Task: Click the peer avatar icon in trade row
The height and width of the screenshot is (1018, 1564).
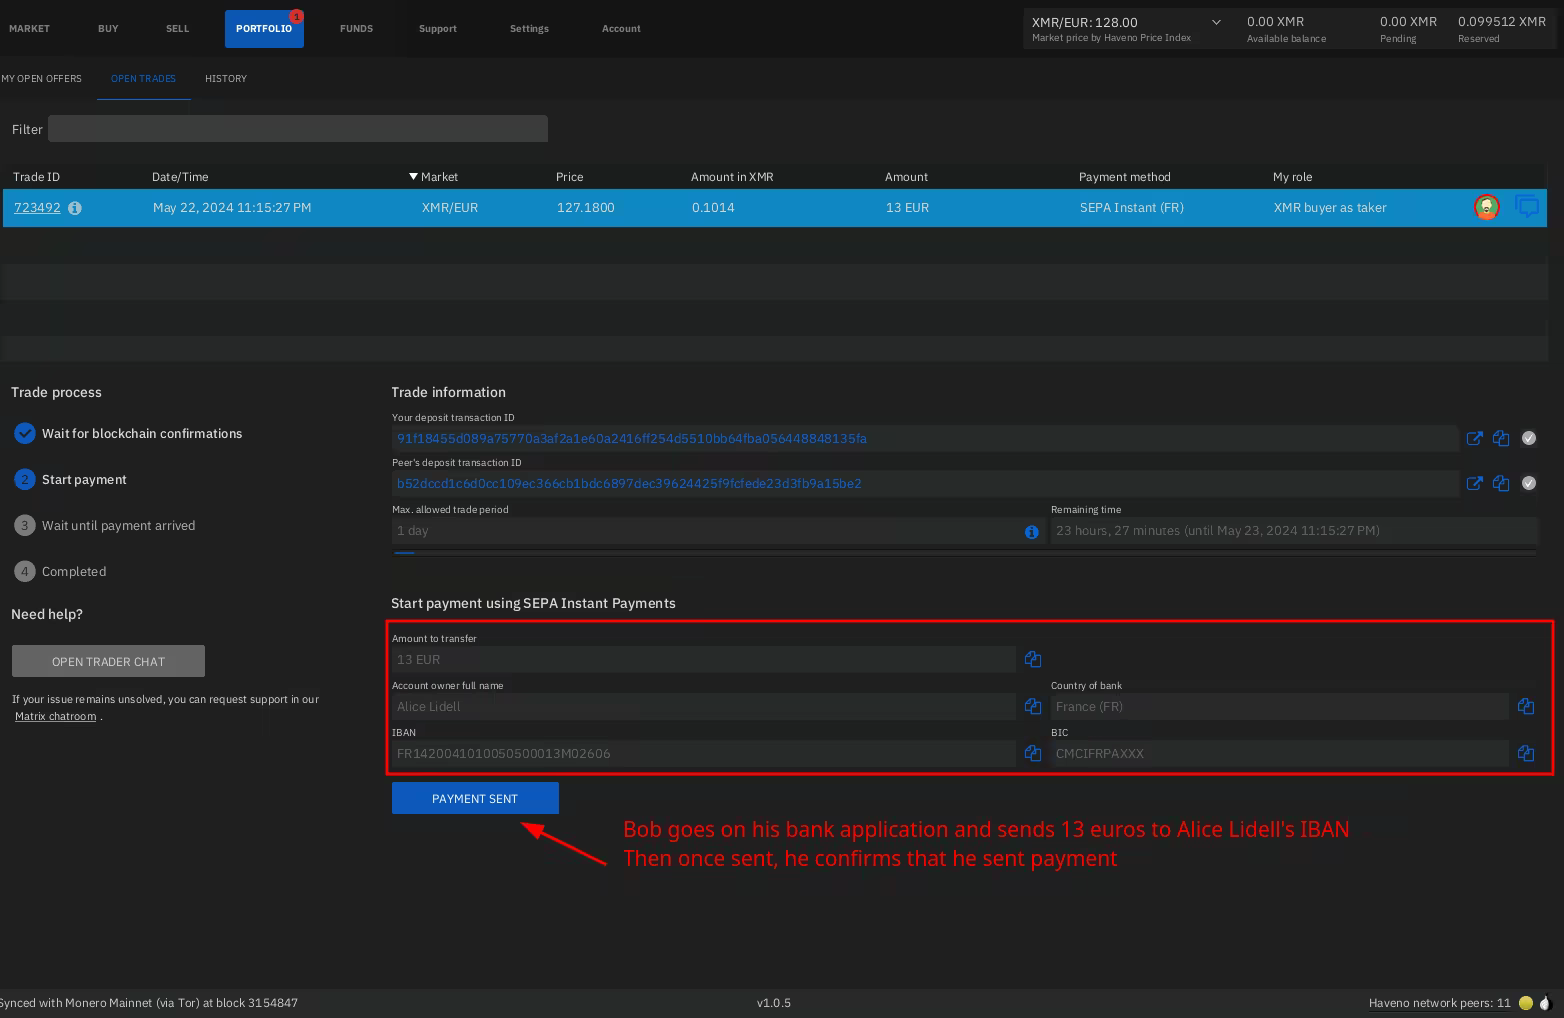Action: [1487, 207]
